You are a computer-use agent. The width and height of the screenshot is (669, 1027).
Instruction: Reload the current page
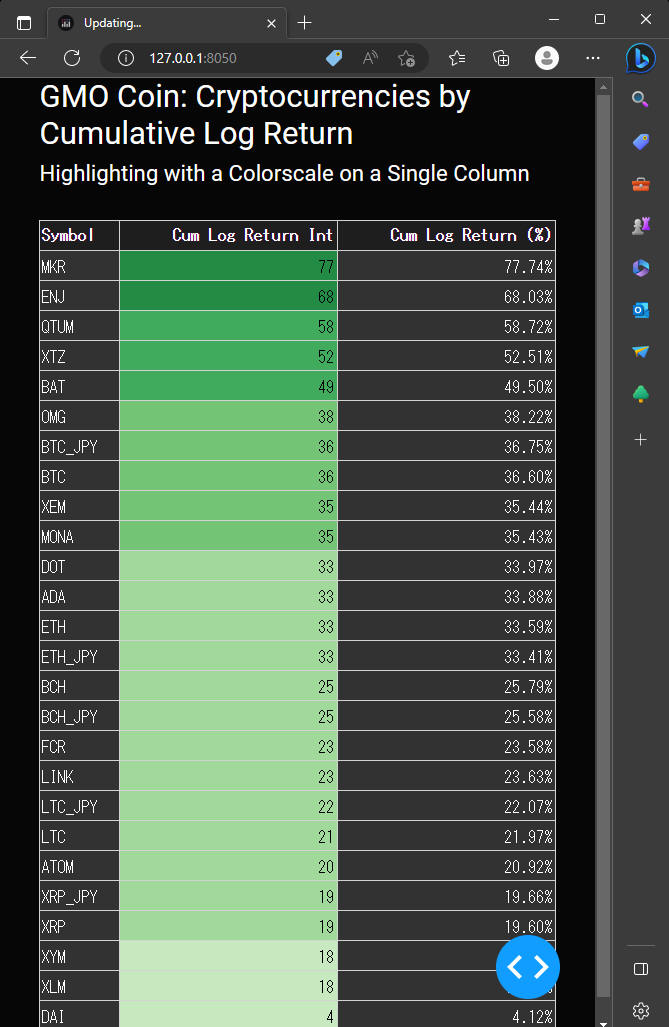coord(72,58)
